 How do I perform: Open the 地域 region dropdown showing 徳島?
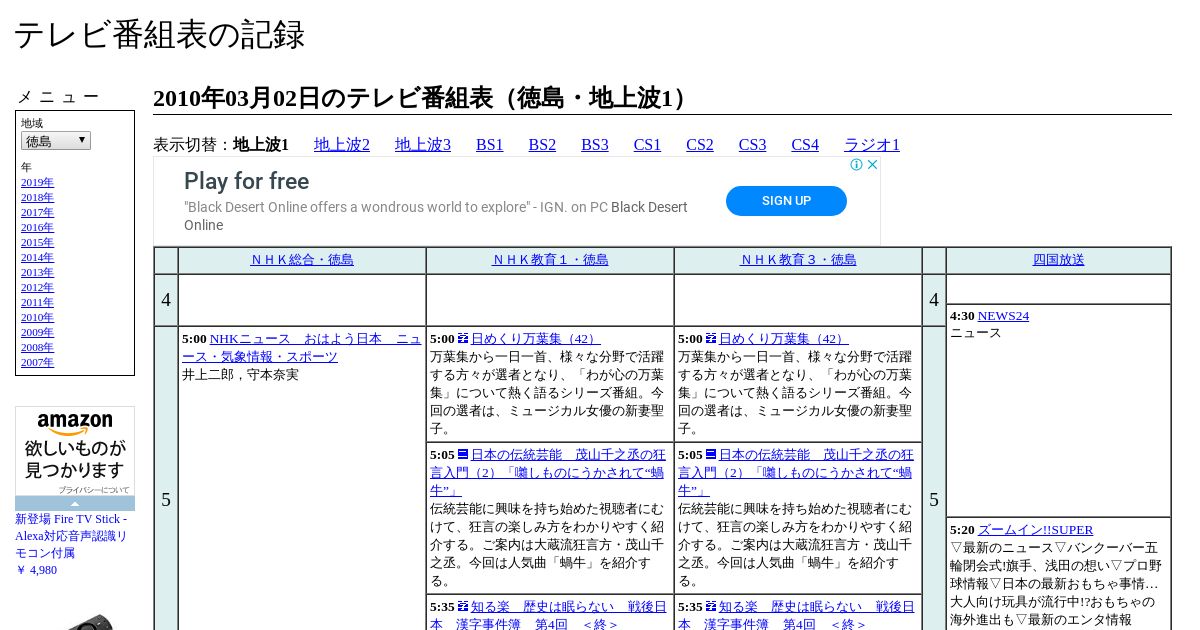point(56,141)
